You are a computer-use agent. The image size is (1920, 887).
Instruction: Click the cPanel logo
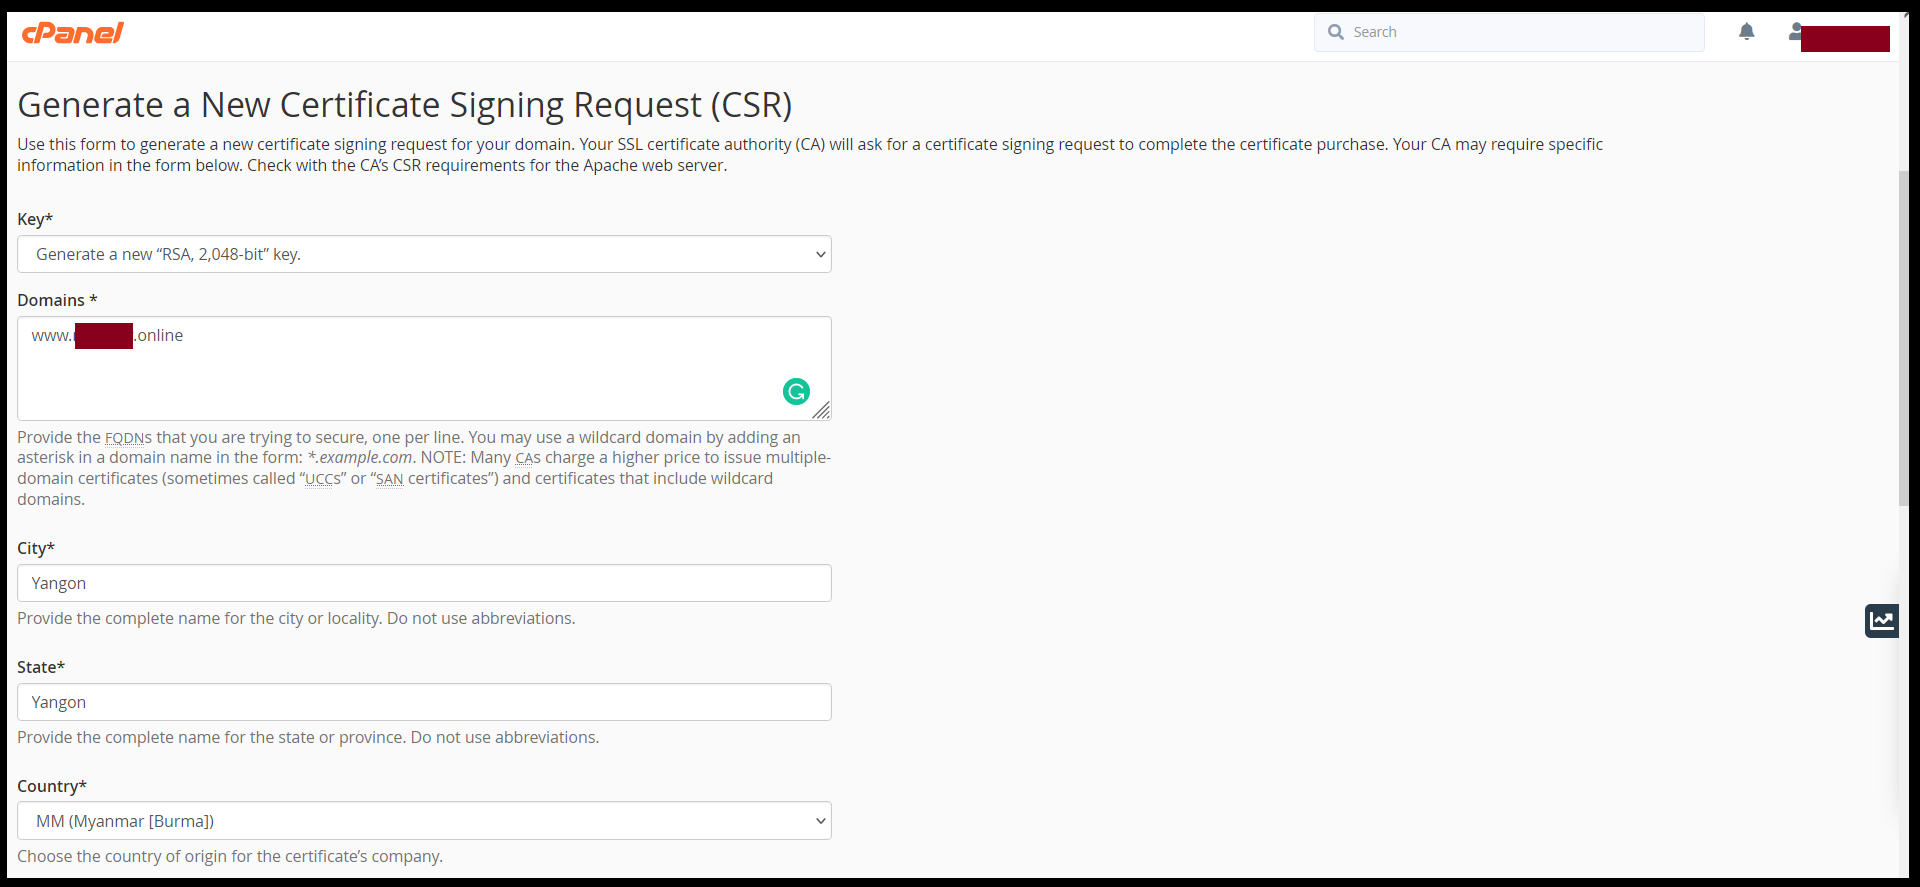pos(72,33)
